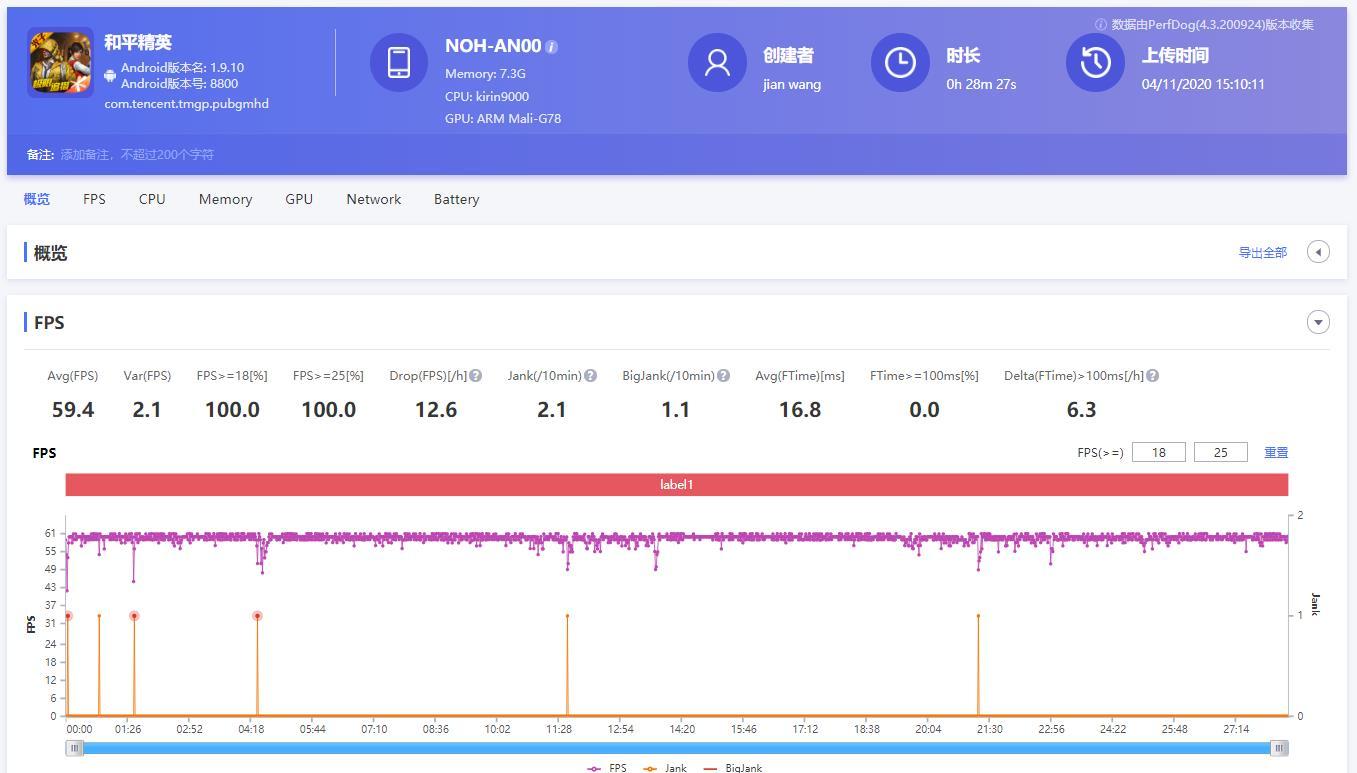Image resolution: width=1357 pixels, height=773 pixels.
Task: Click the creator user avatar icon
Action: tap(717, 62)
